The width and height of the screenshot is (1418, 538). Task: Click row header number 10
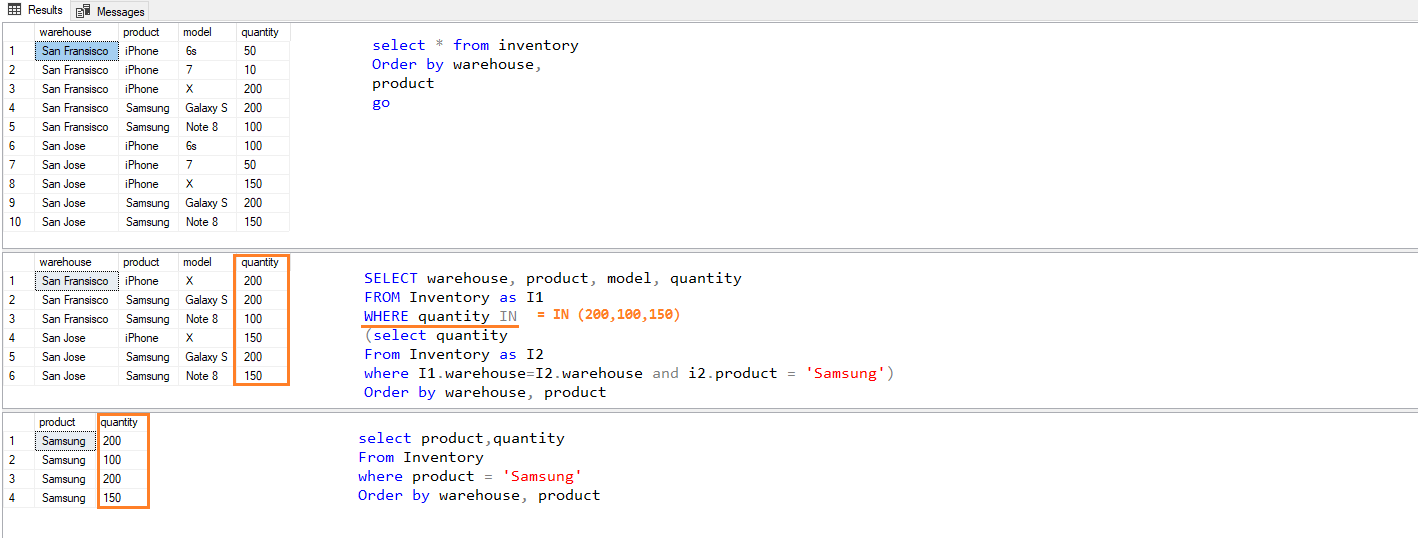(x=18, y=222)
